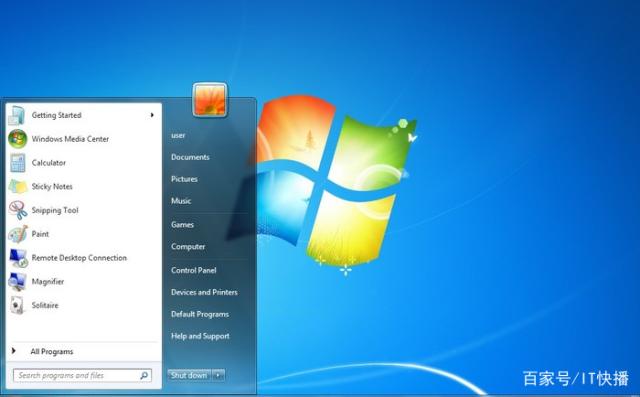The height and width of the screenshot is (397, 640).
Task: Open the user personal folder
Action: (x=178, y=135)
